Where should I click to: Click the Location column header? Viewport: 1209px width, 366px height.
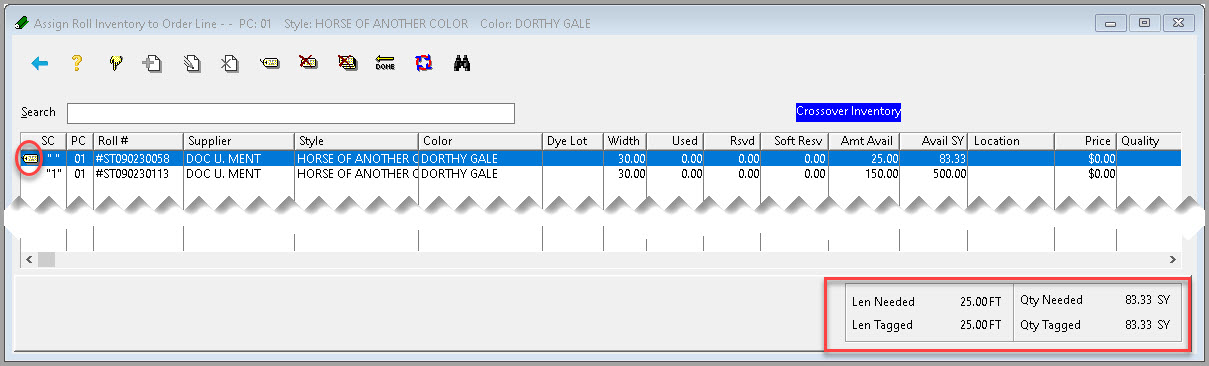[1011, 141]
